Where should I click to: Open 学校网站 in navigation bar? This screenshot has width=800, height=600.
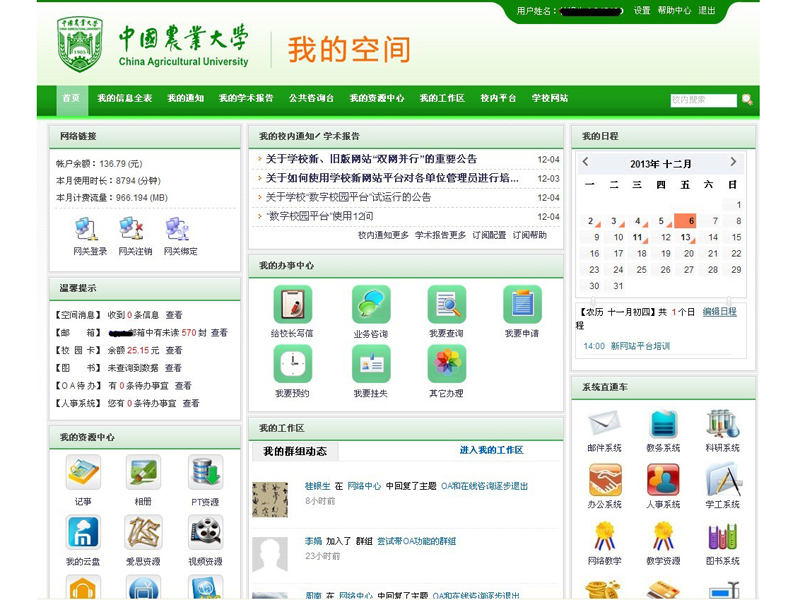550,98
